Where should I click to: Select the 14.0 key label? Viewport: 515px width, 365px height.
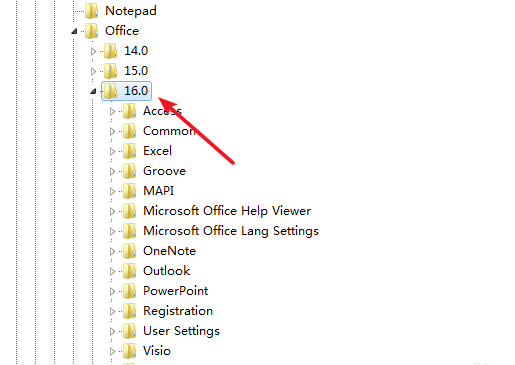pos(136,51)
